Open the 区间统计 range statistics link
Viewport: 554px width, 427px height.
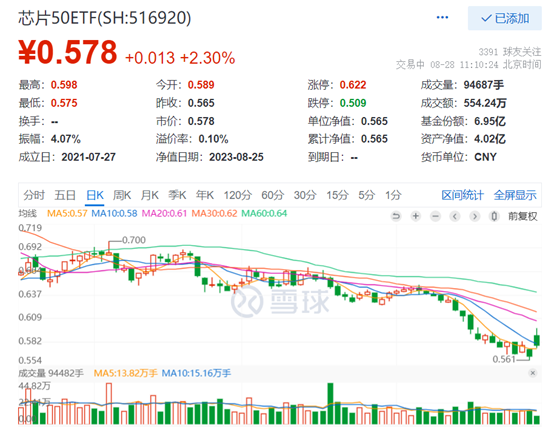(x=462, y=195)
